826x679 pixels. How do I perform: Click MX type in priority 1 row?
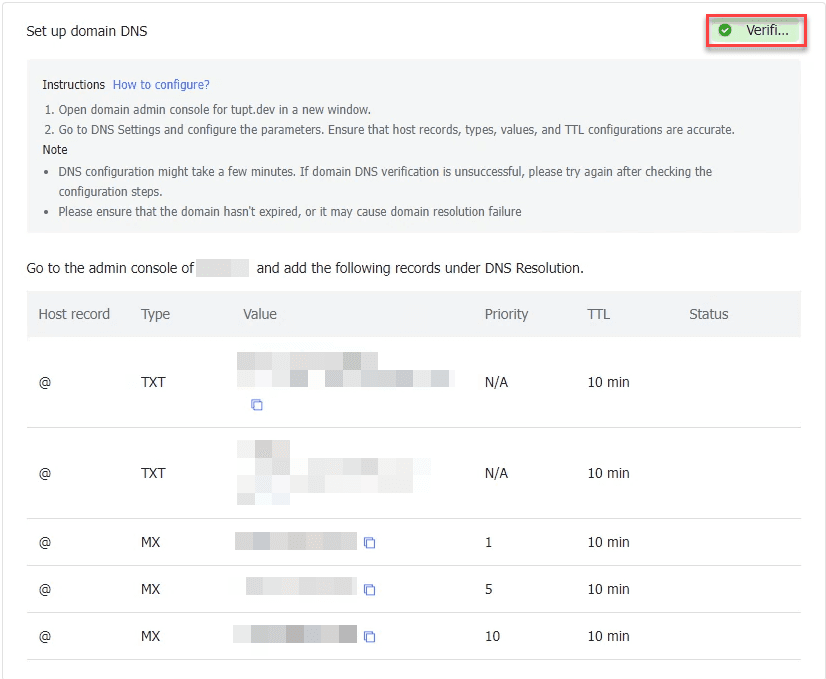pyautogui.click(x=151, y=543)
